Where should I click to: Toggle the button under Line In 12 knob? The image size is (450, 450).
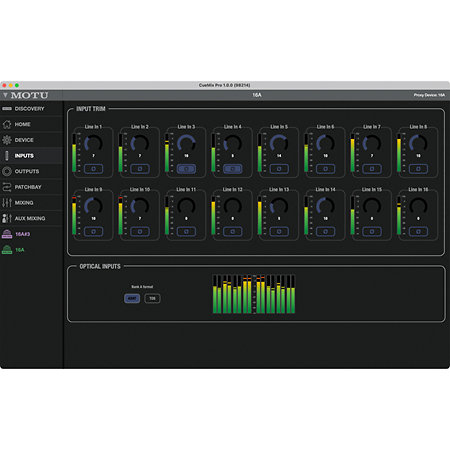[x=233, y=231]
